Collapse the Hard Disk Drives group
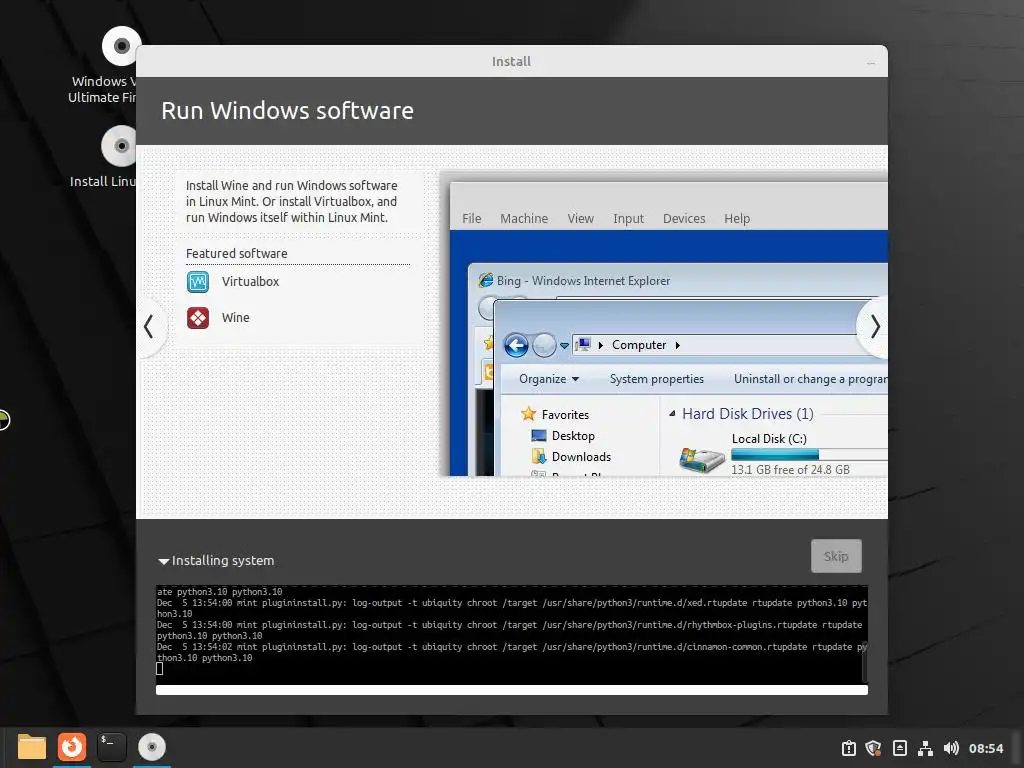The image size is (1024, 768). tap(672, 413)
